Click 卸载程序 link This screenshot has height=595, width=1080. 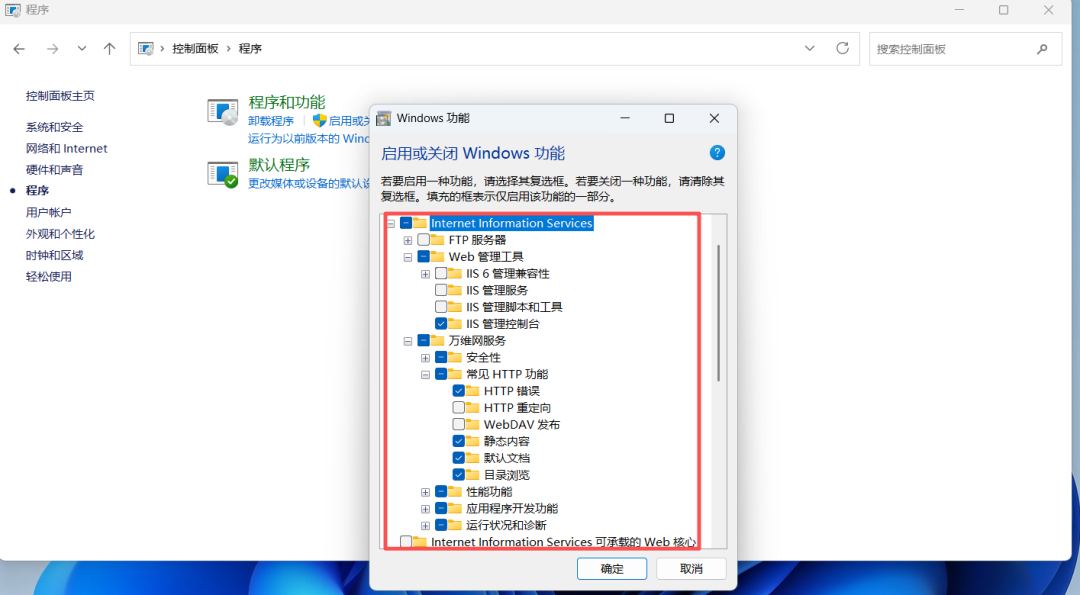[271, 121]
